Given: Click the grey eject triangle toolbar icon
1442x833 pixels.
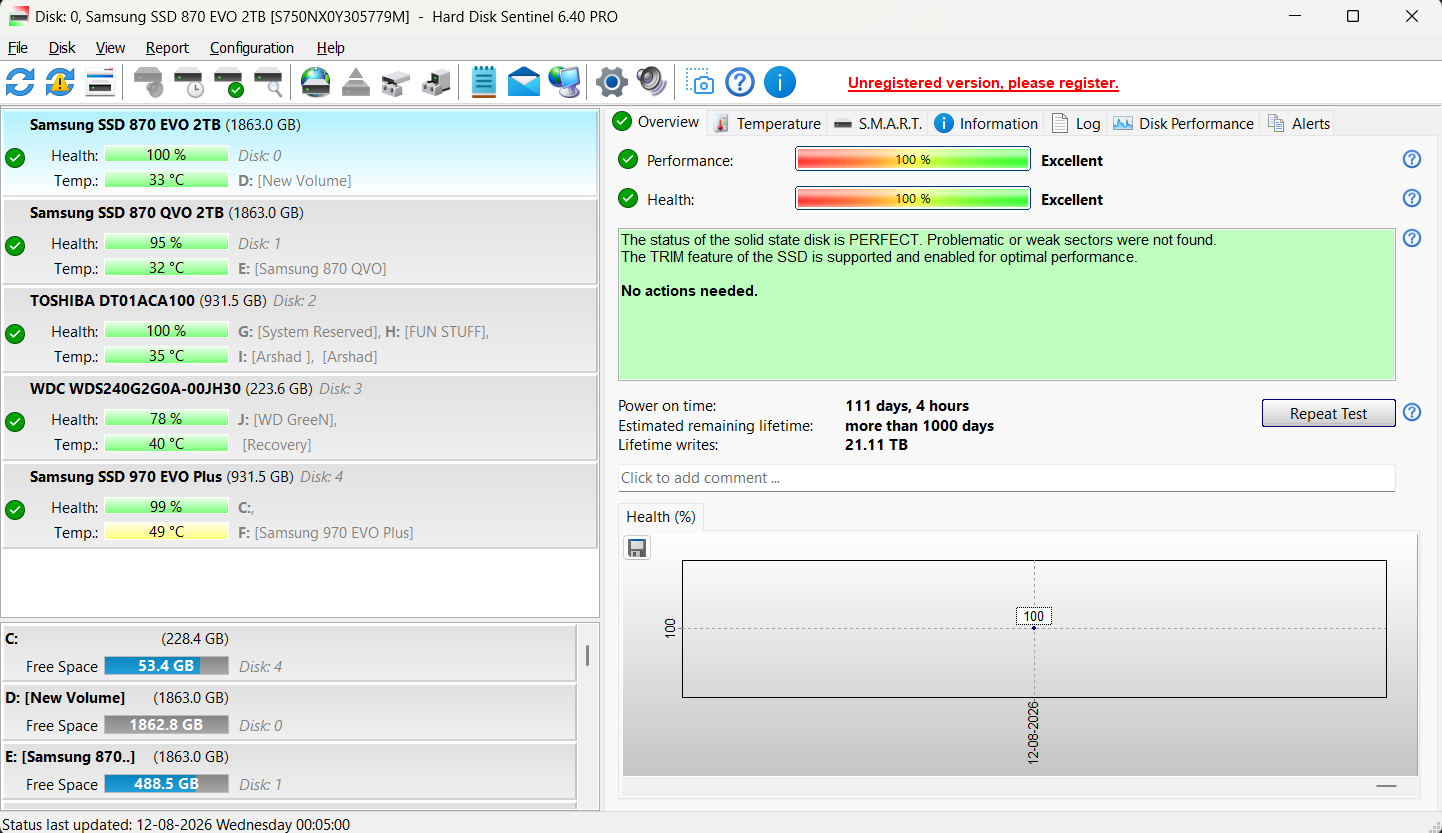Looking at the screenshot, I should 356,82.
